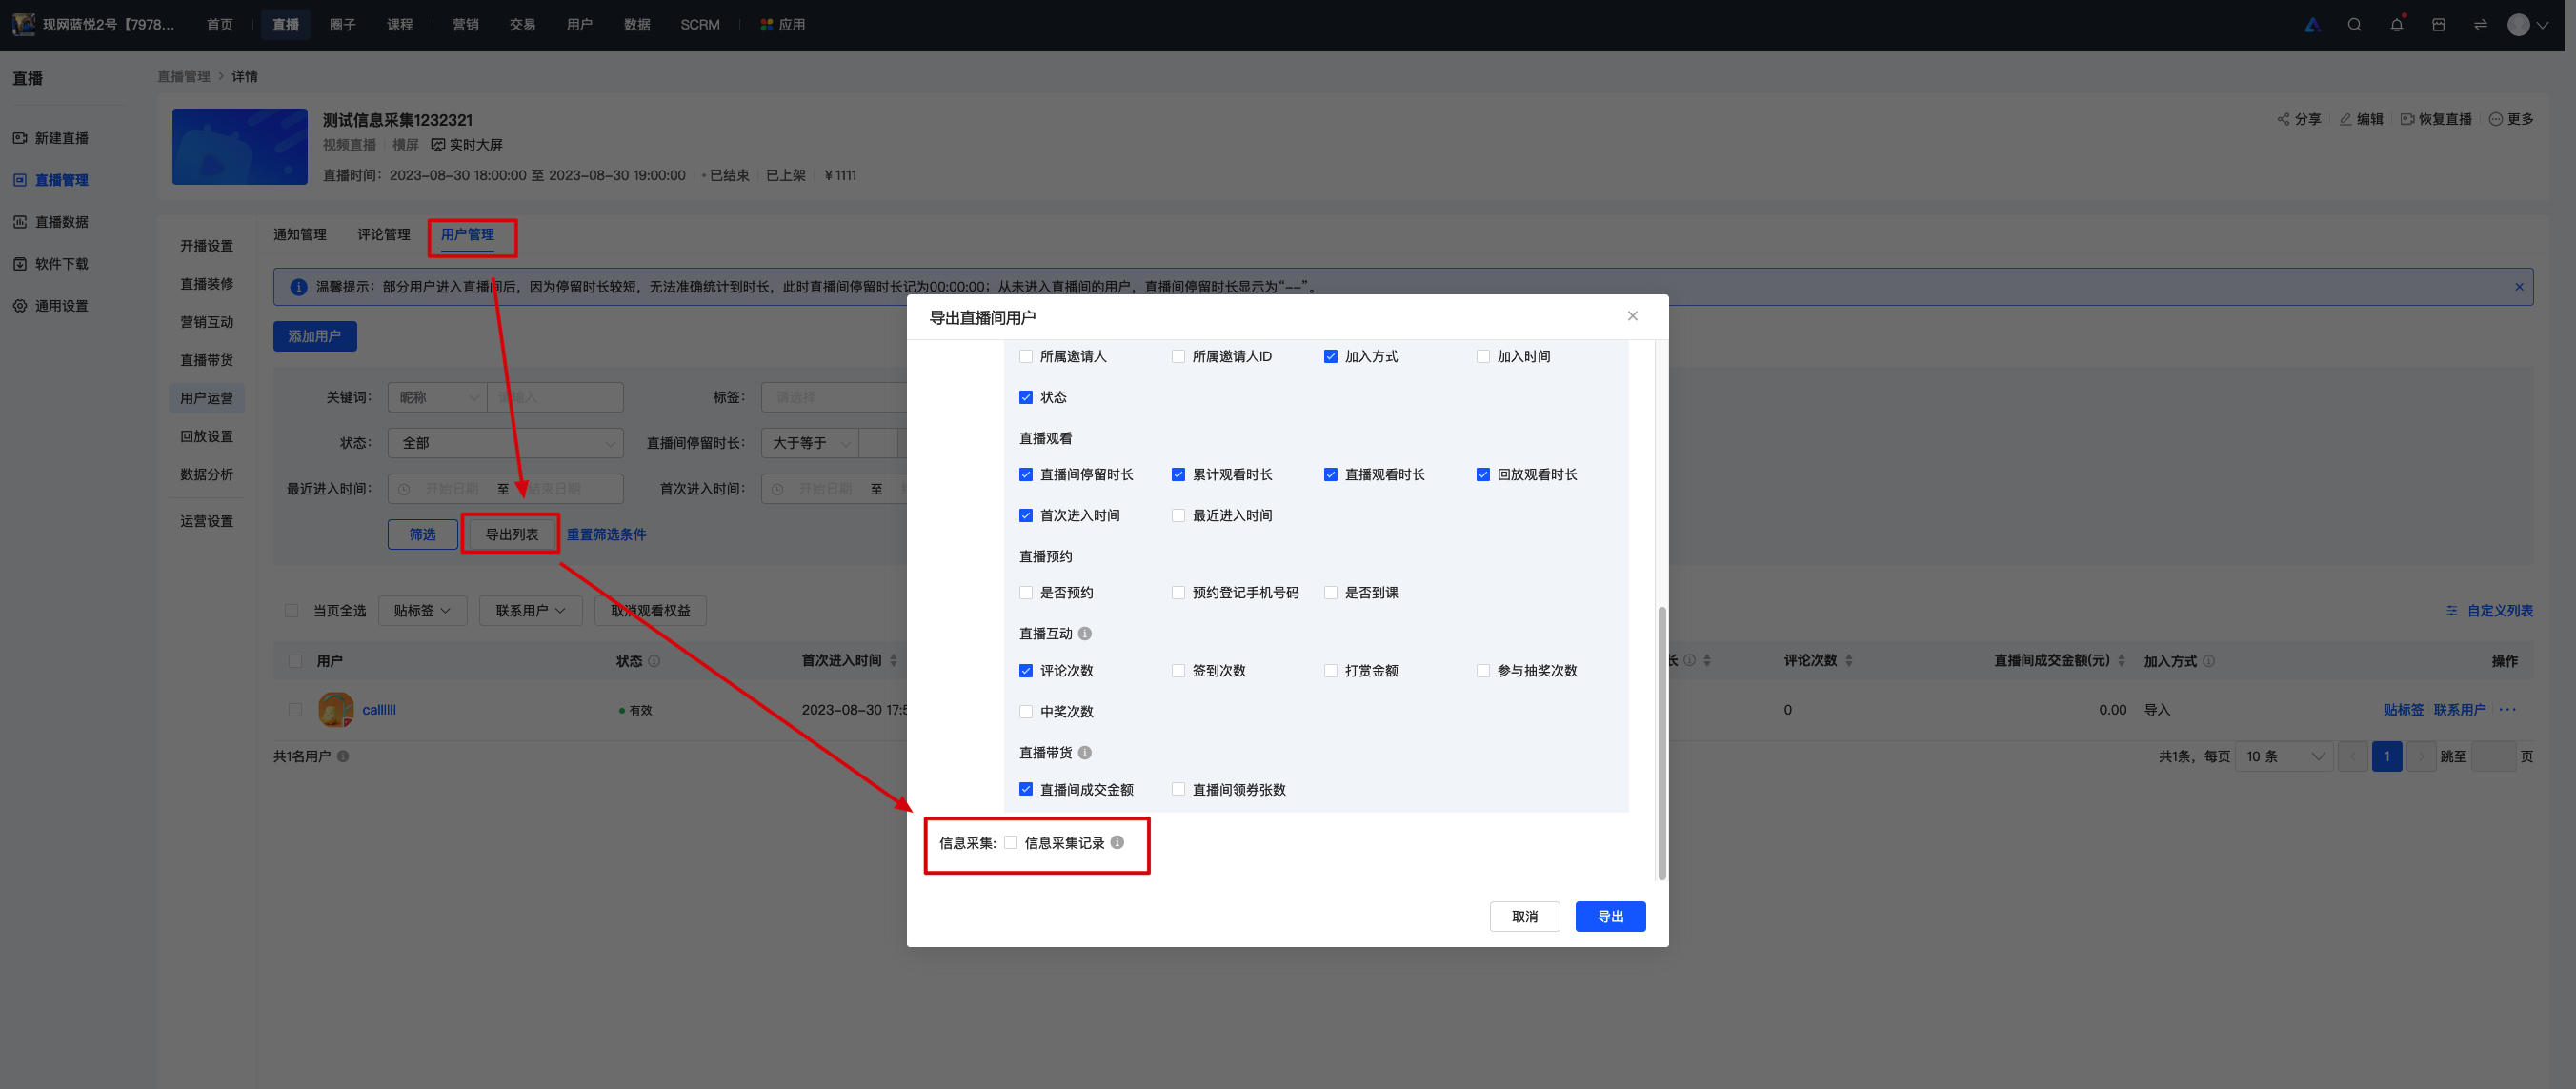The height and width of the screenshot is (1089, 2576).
Task: Open 营销 in top navigation
Action: coord(465,25)
